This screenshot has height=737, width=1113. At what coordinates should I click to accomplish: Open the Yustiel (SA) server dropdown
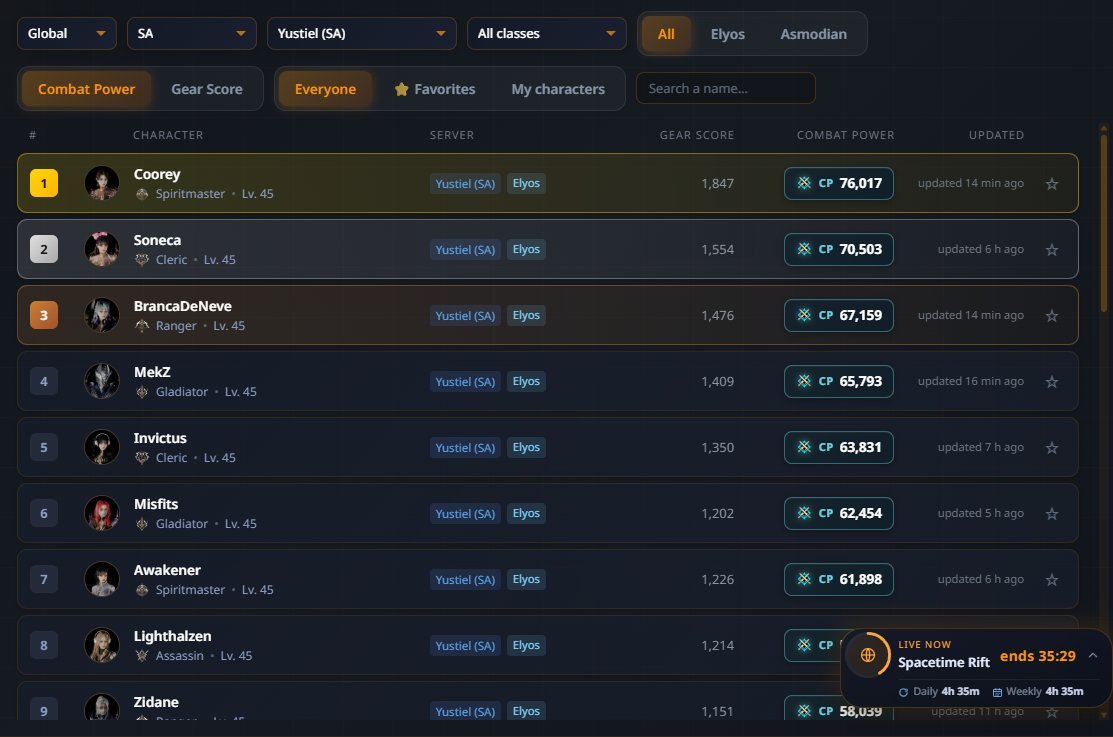point(361,33)
